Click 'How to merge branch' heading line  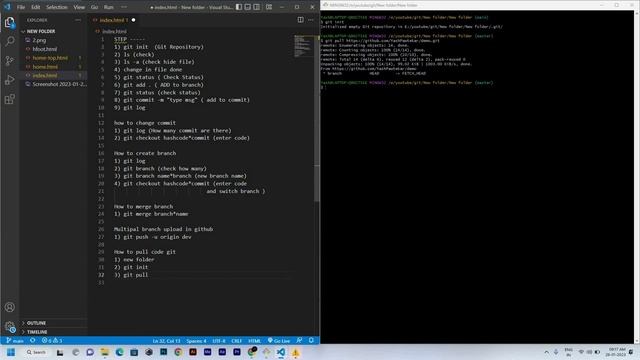pos(143,207)
